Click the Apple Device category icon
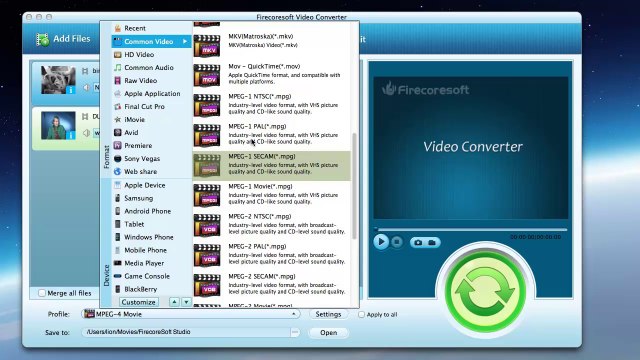The width and height of the screenshot is (640, 360). coord(118,185)
